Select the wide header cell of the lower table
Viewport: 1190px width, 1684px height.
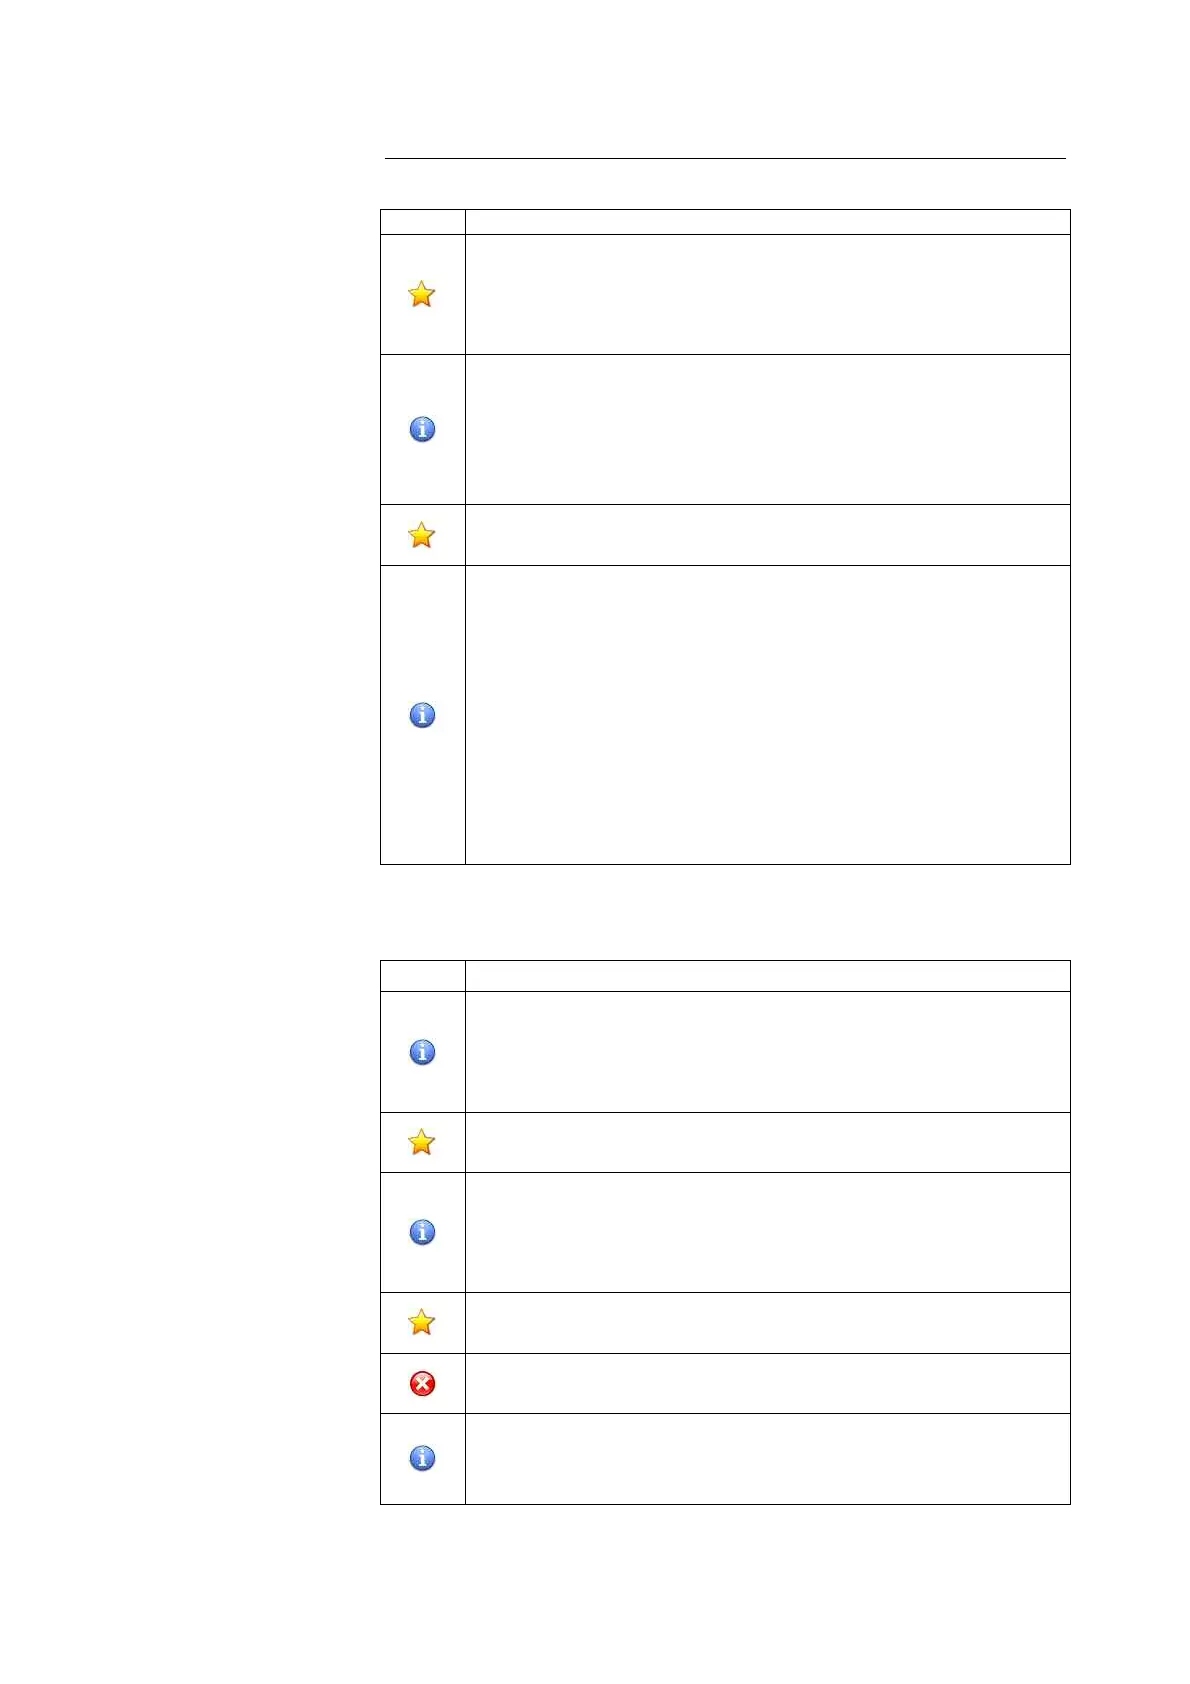[x=767, y=976]
